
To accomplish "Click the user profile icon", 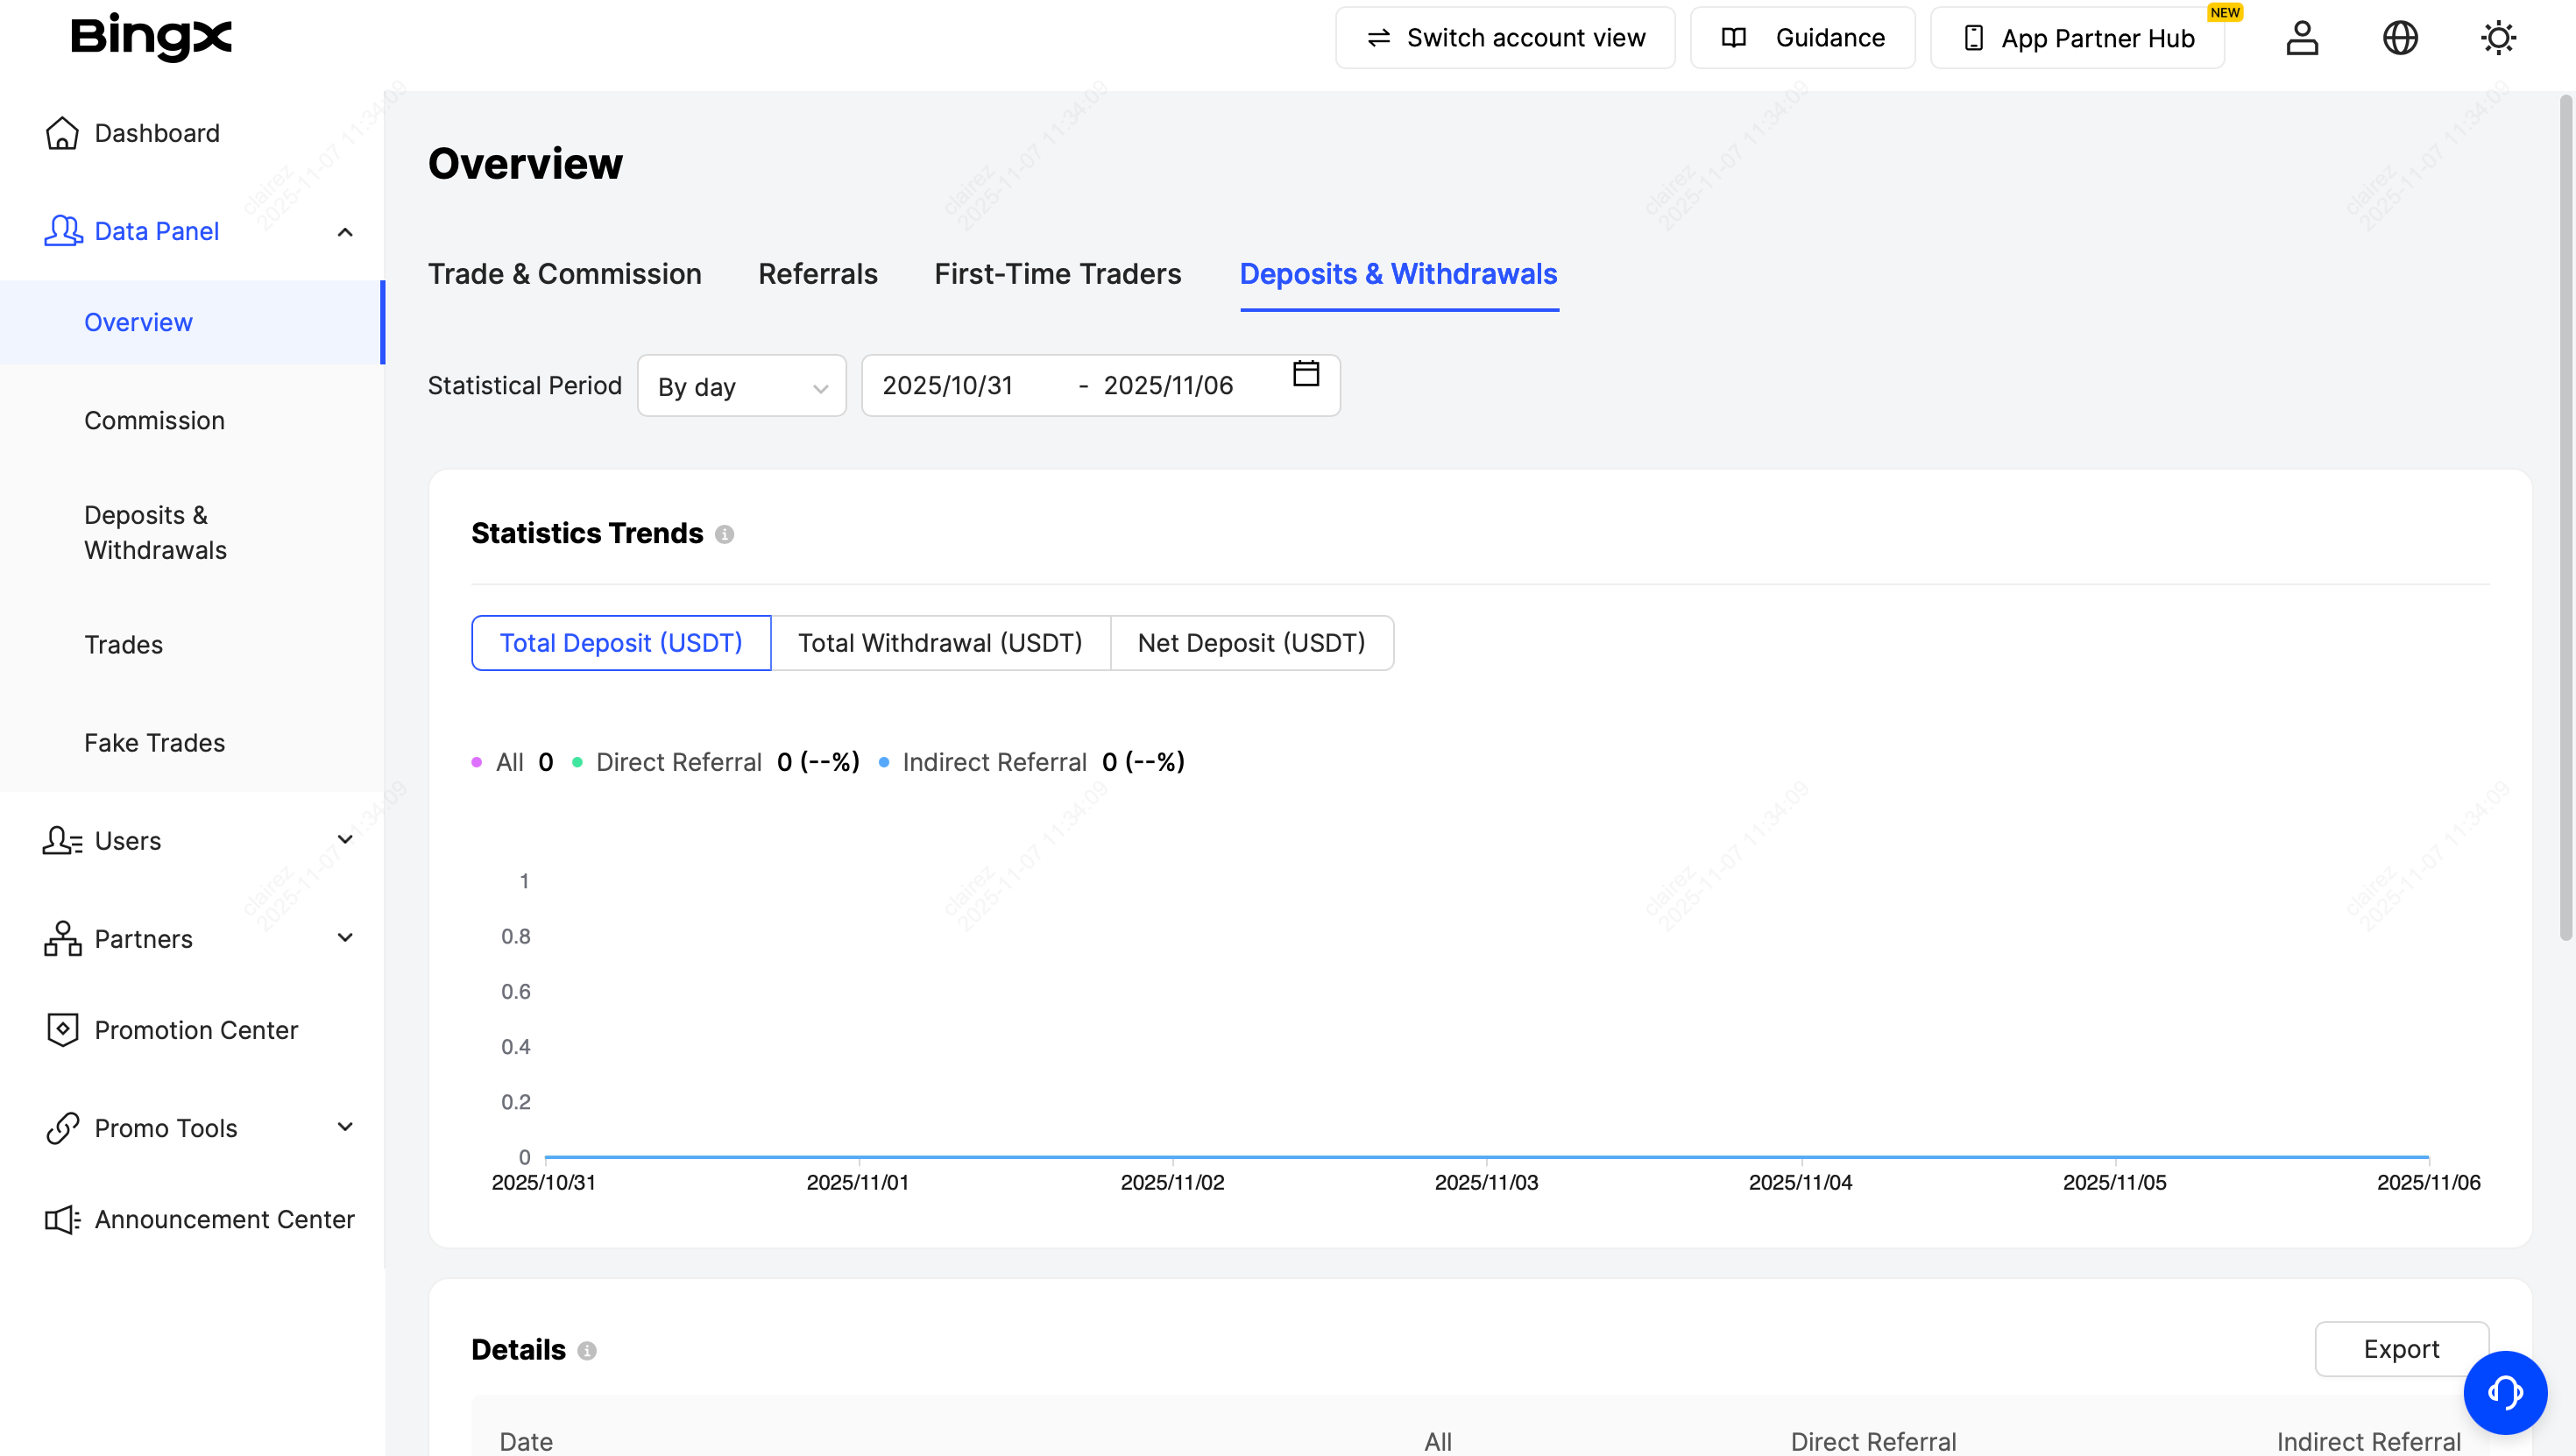I will pyautogui.click(x=2301, y=38).
